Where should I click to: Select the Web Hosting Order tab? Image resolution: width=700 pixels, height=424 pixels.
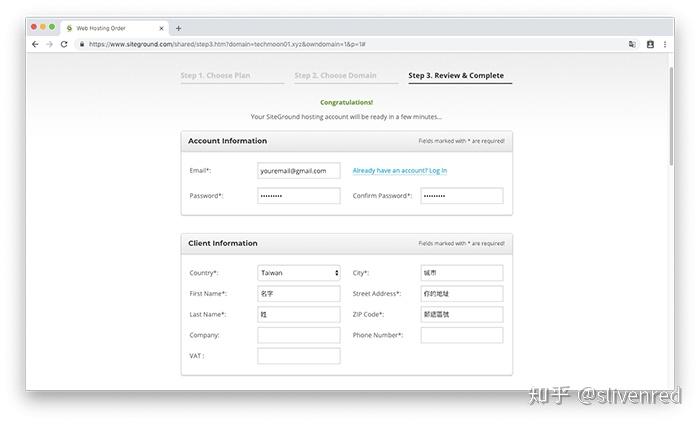coord(115,28)
